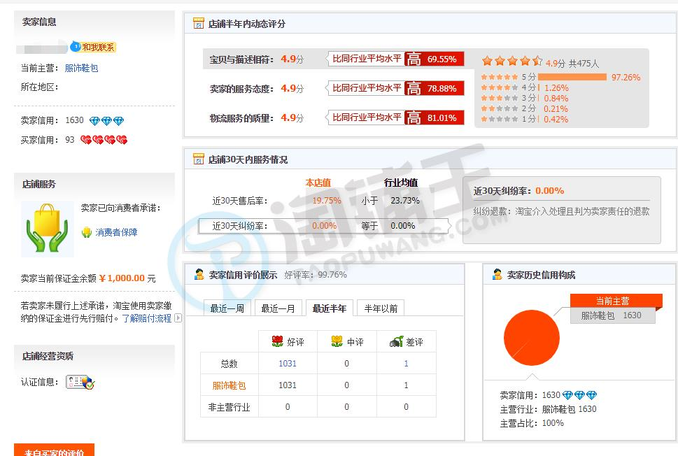This screenshot has width=678, height=456.
Task: Click the 1031 好评 count in 总数 row
Action: point(288,364)
